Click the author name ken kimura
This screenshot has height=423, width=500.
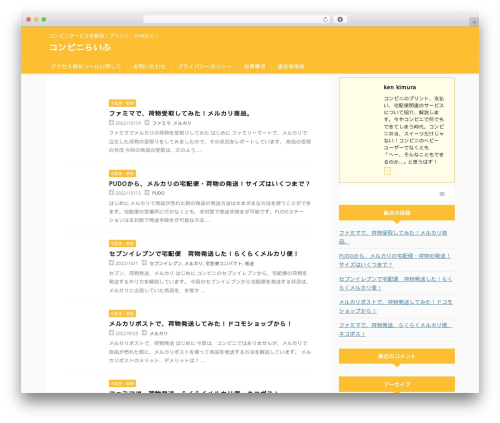[400, 87]
